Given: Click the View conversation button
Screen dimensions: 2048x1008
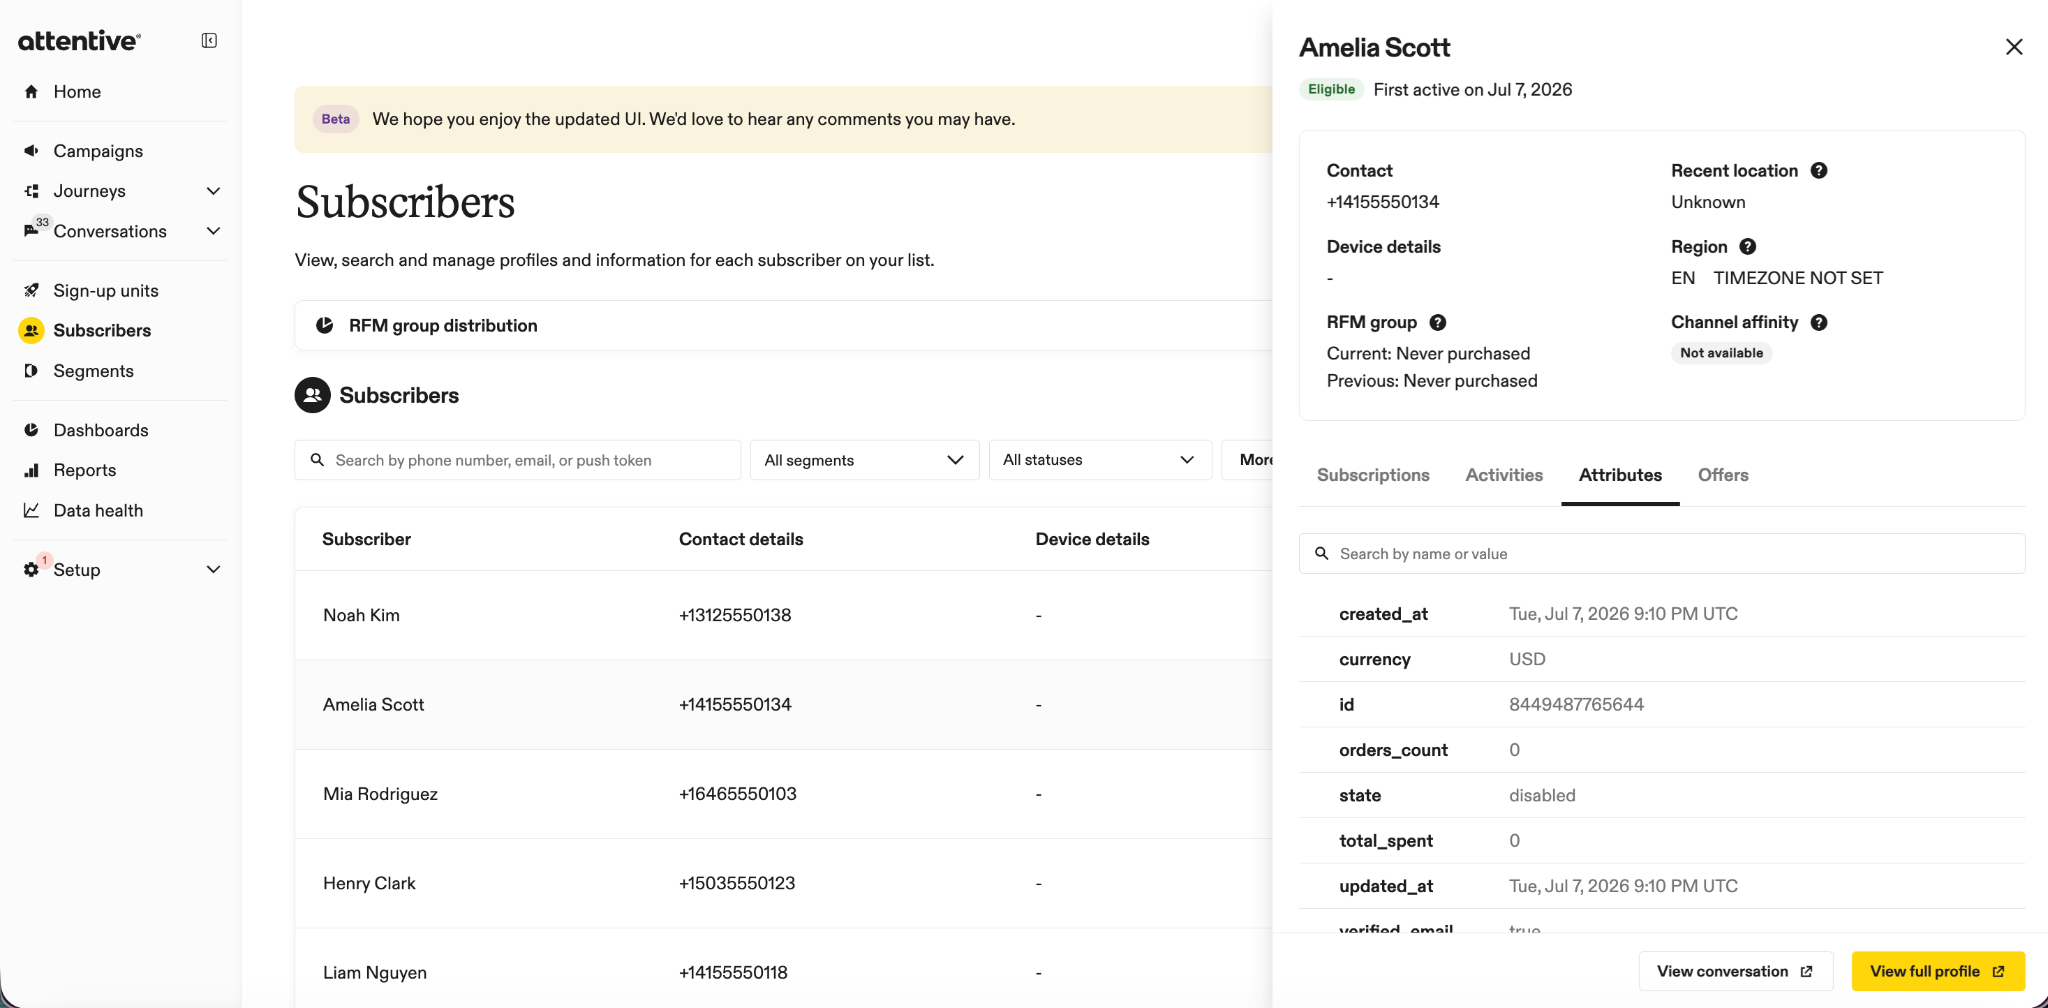Looking at the screenshot, I should 1735,971.
